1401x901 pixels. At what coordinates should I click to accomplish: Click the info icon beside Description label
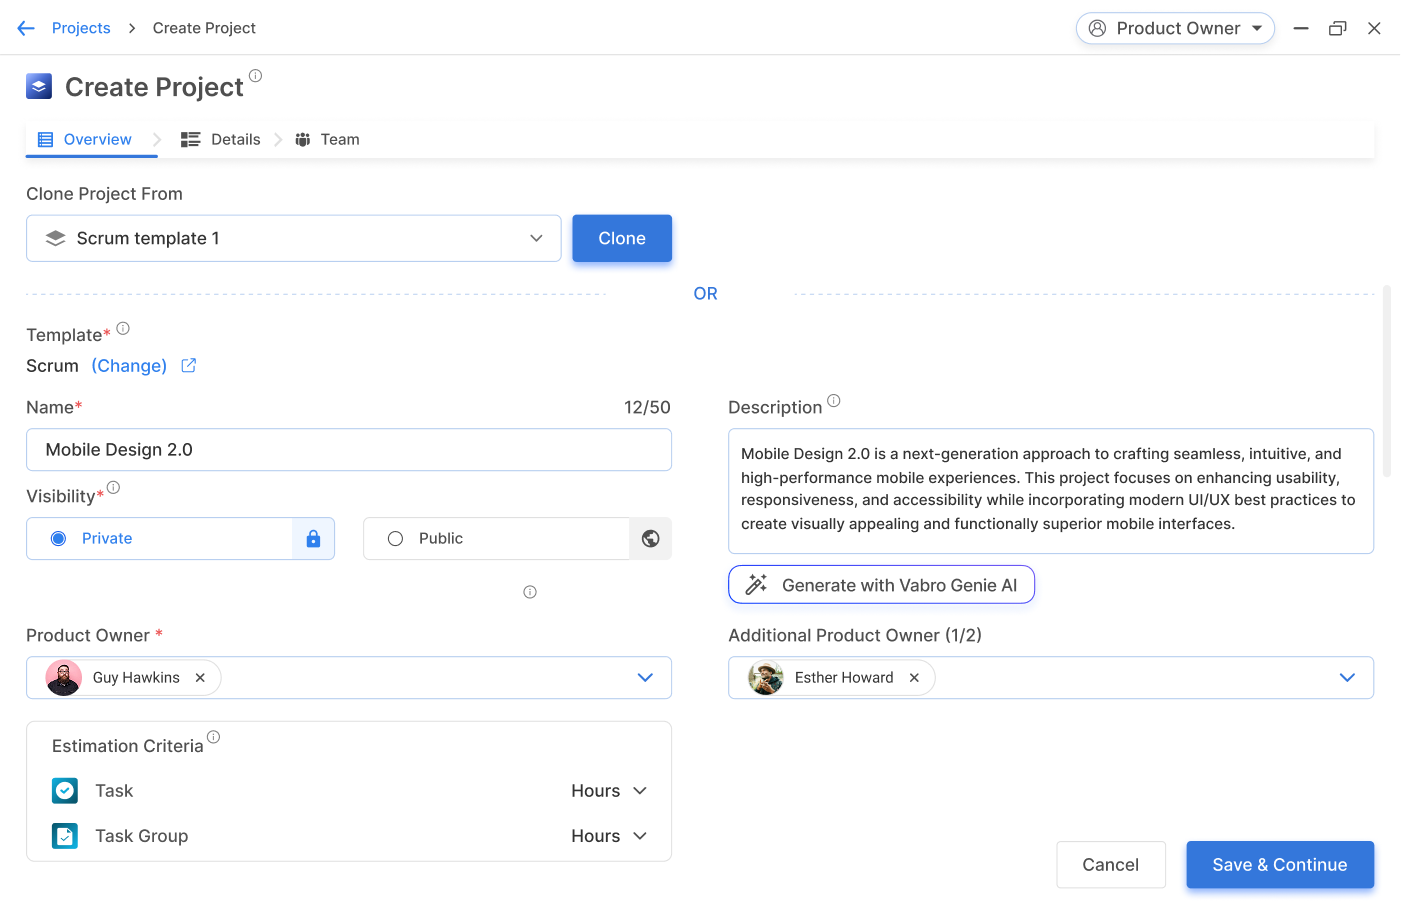coord(834,401)
